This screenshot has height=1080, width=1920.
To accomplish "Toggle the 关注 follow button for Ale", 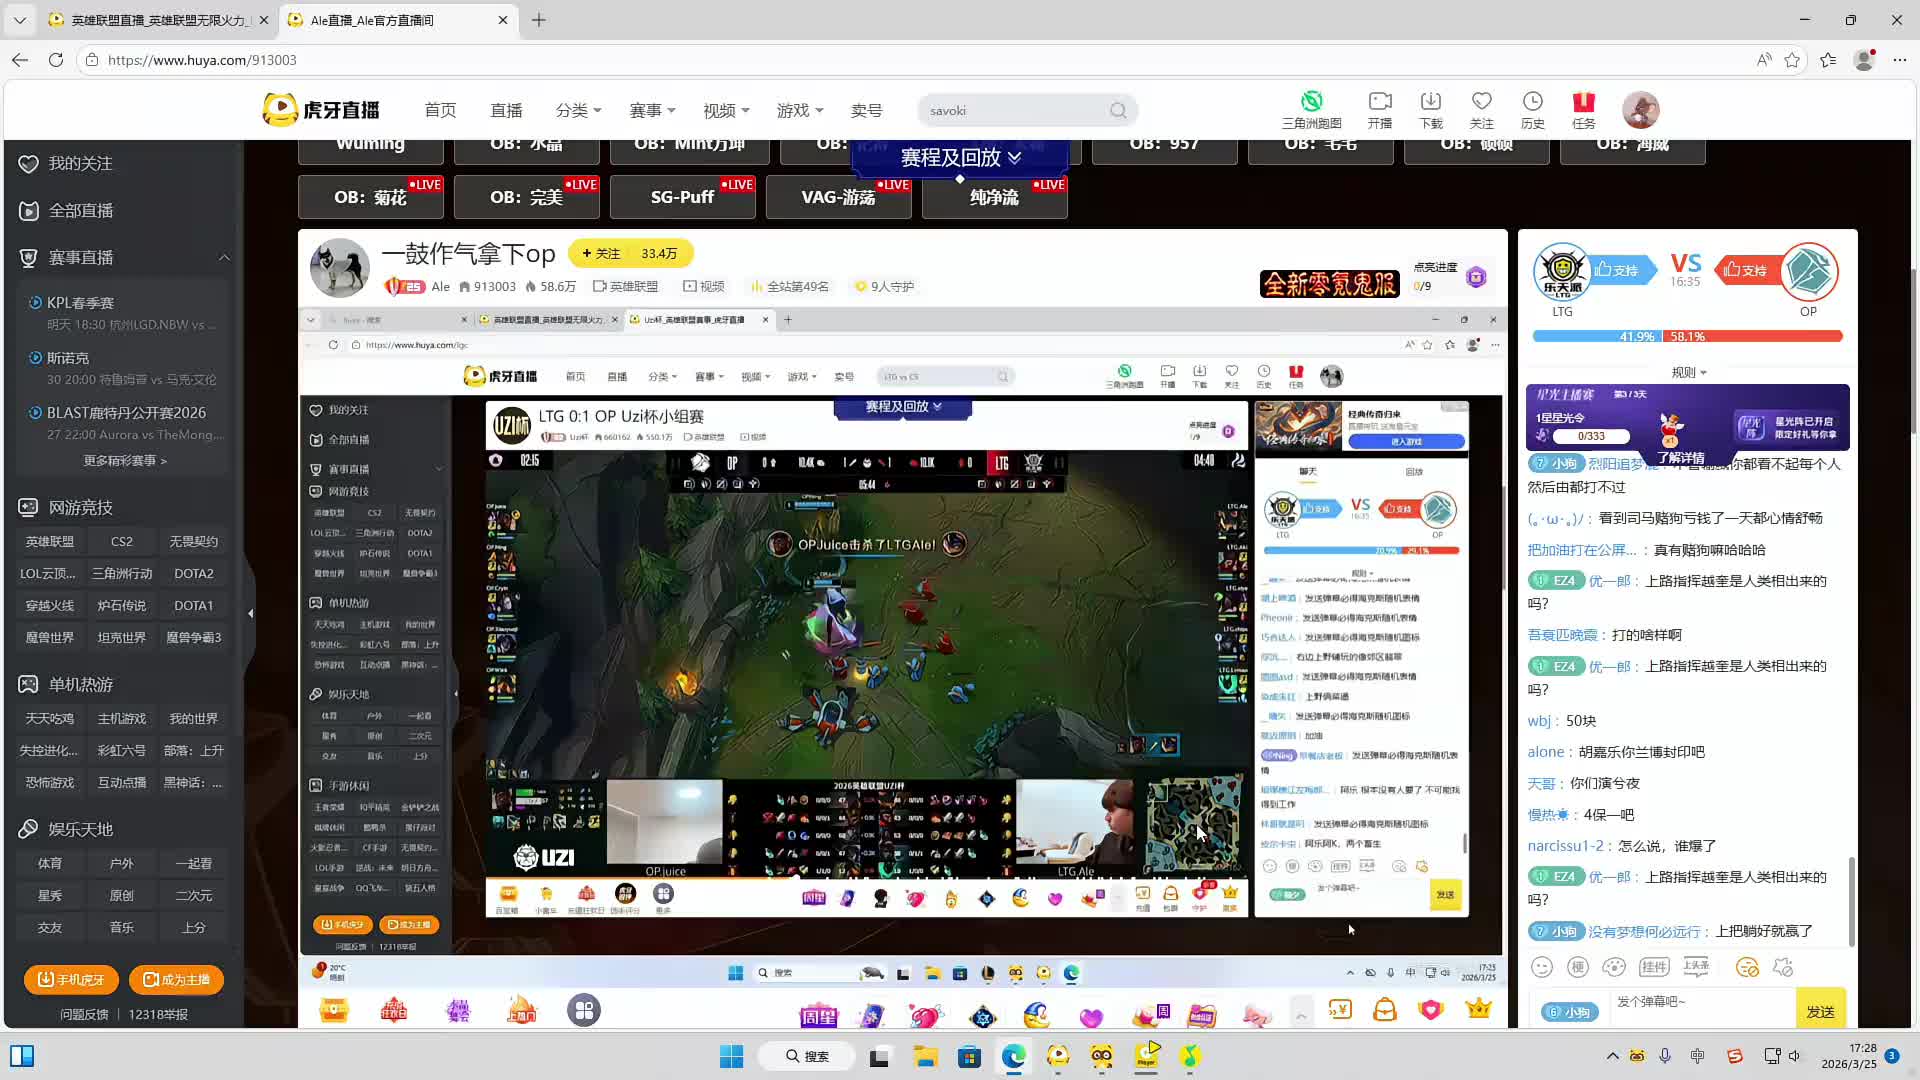I will coord(602,254).
